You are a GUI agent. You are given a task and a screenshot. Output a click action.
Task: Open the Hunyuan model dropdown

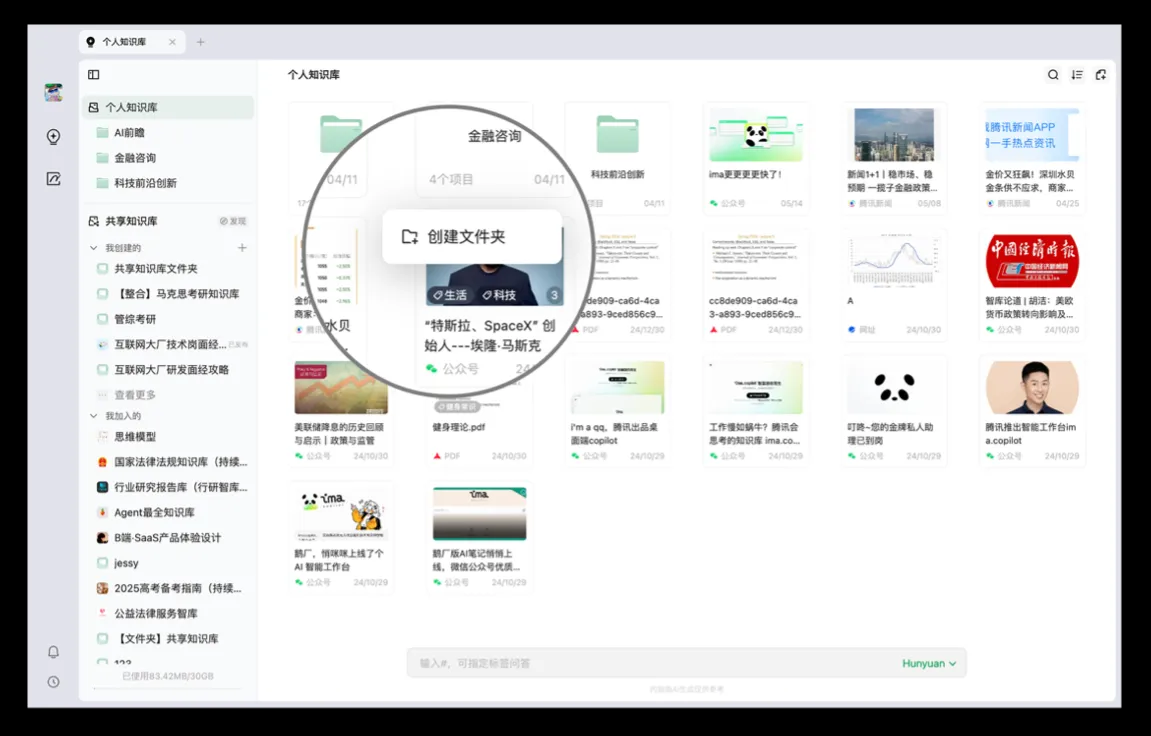(929, 663)
